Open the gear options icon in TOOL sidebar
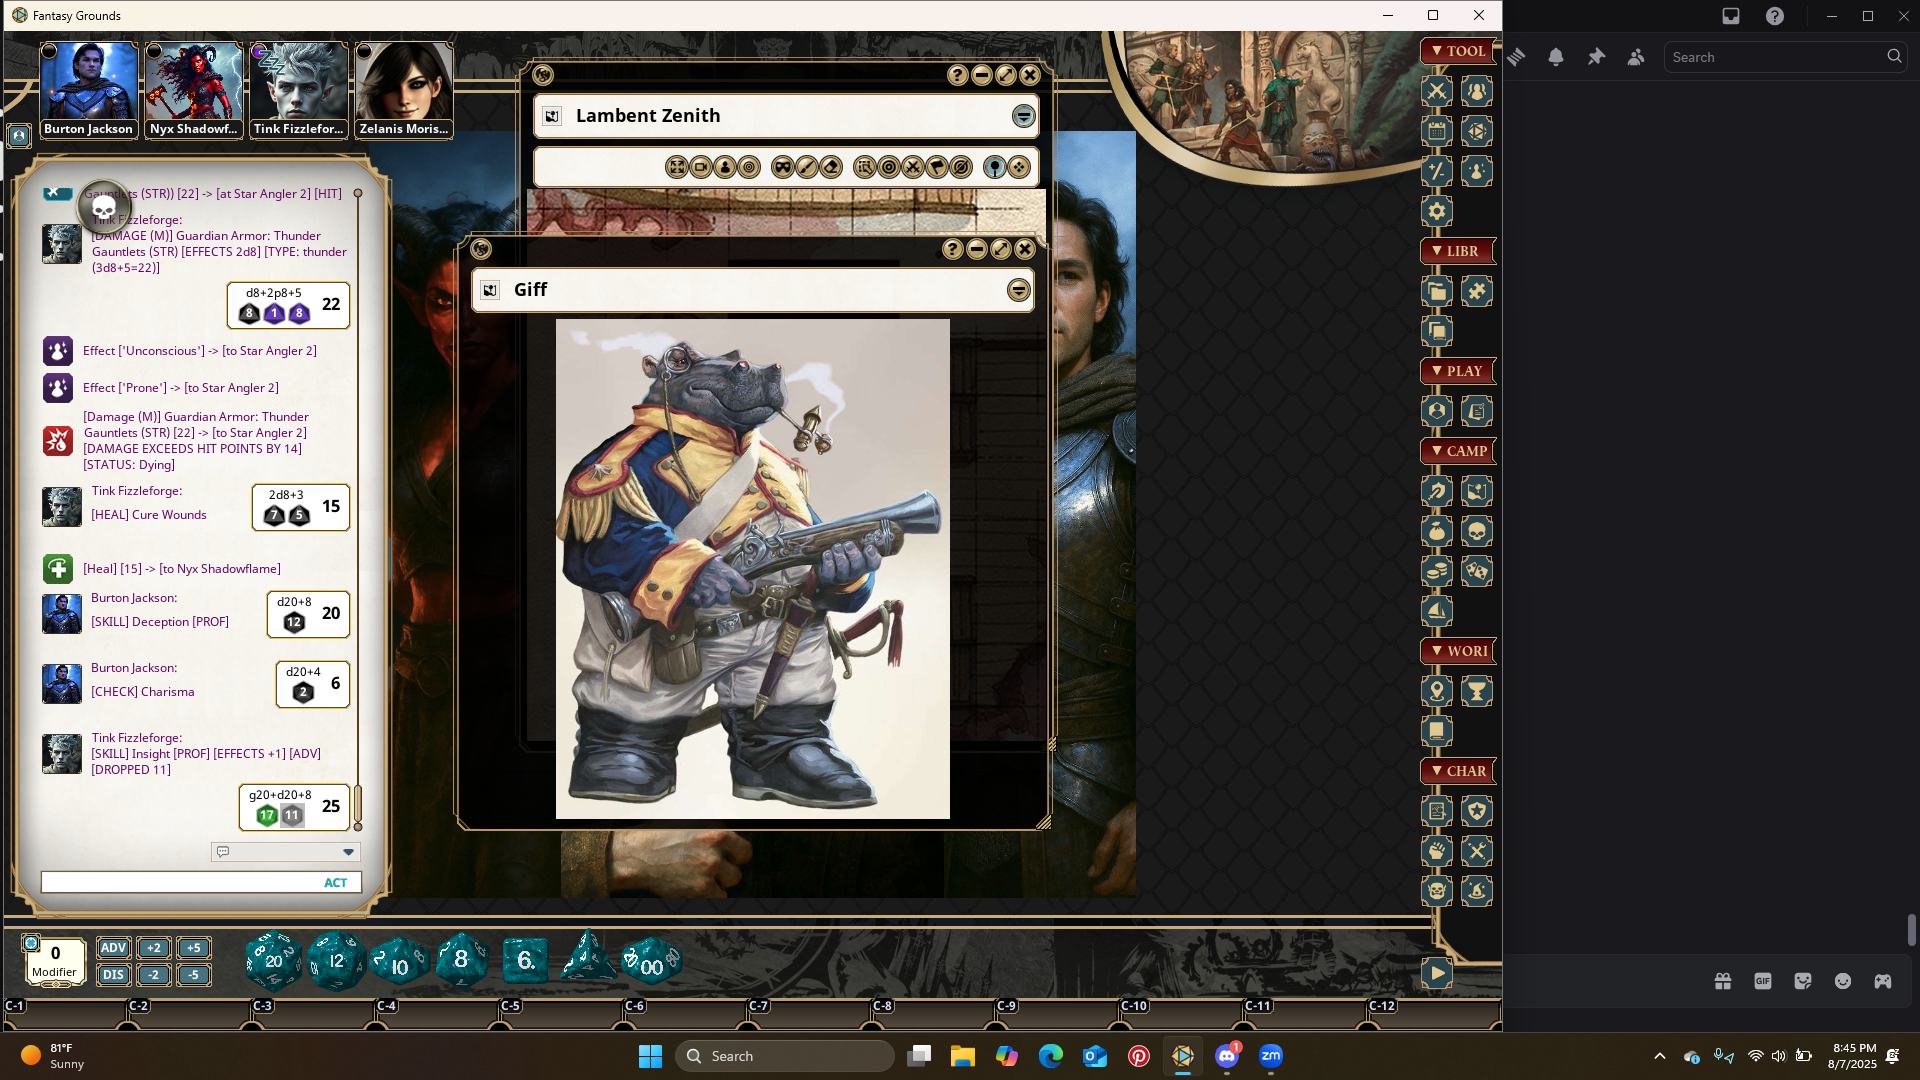This screenshot has width=1920, height=1080. (1436, 211)
